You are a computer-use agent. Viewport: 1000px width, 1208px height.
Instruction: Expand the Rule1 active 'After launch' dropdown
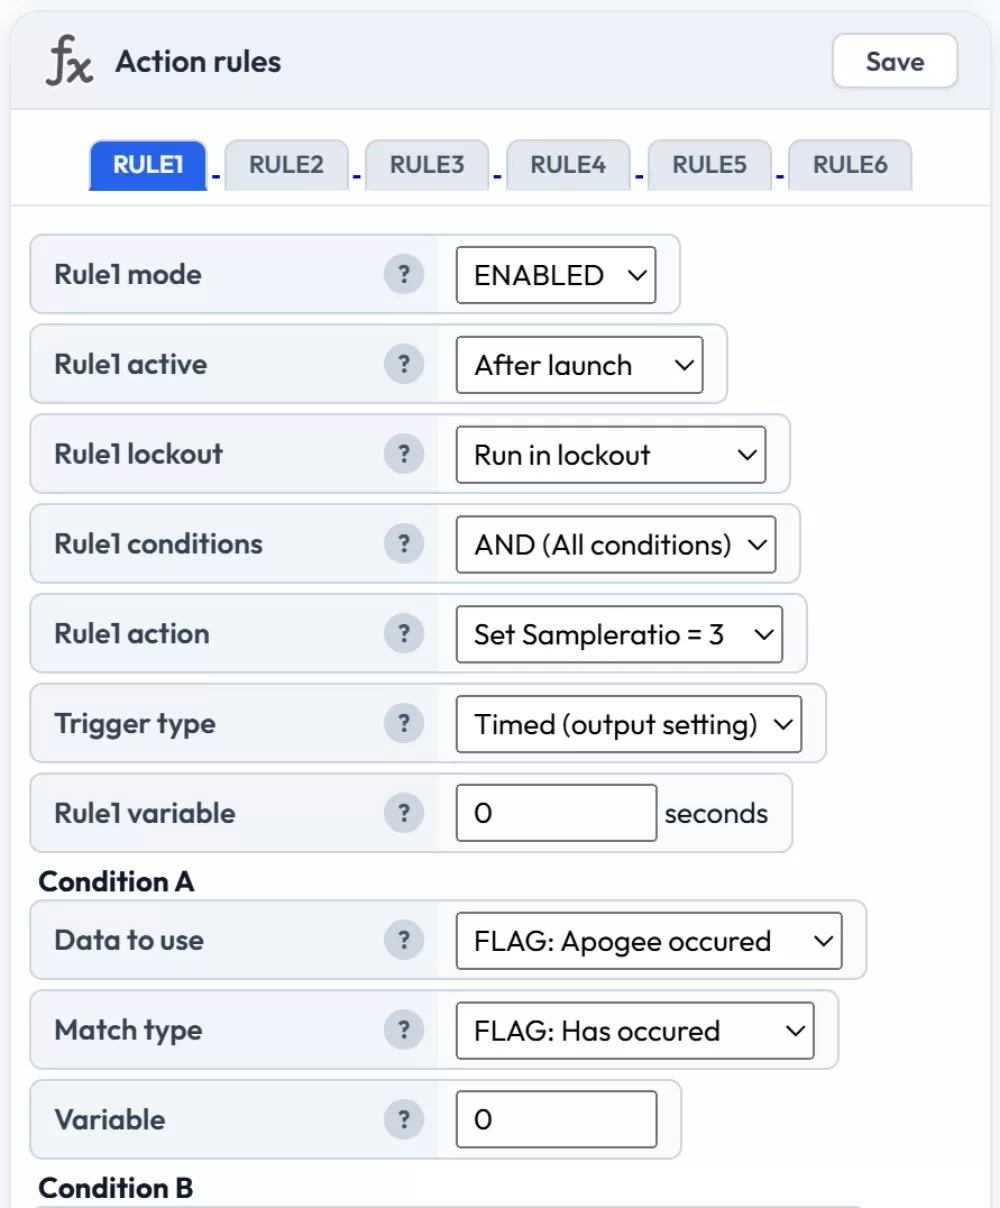click(579, 365)
